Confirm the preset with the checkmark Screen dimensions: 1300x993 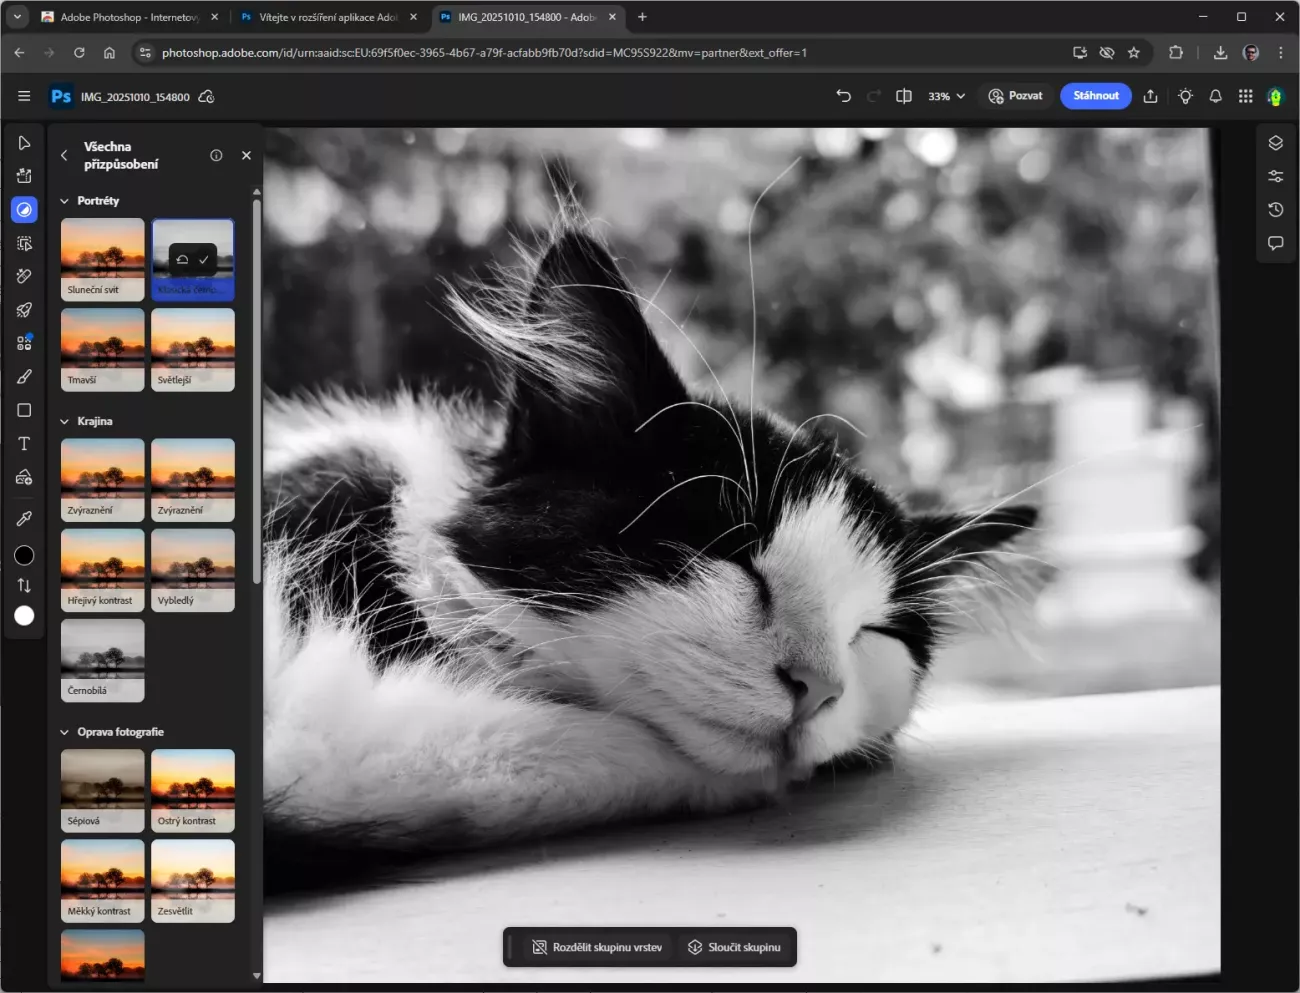(204, 259)
